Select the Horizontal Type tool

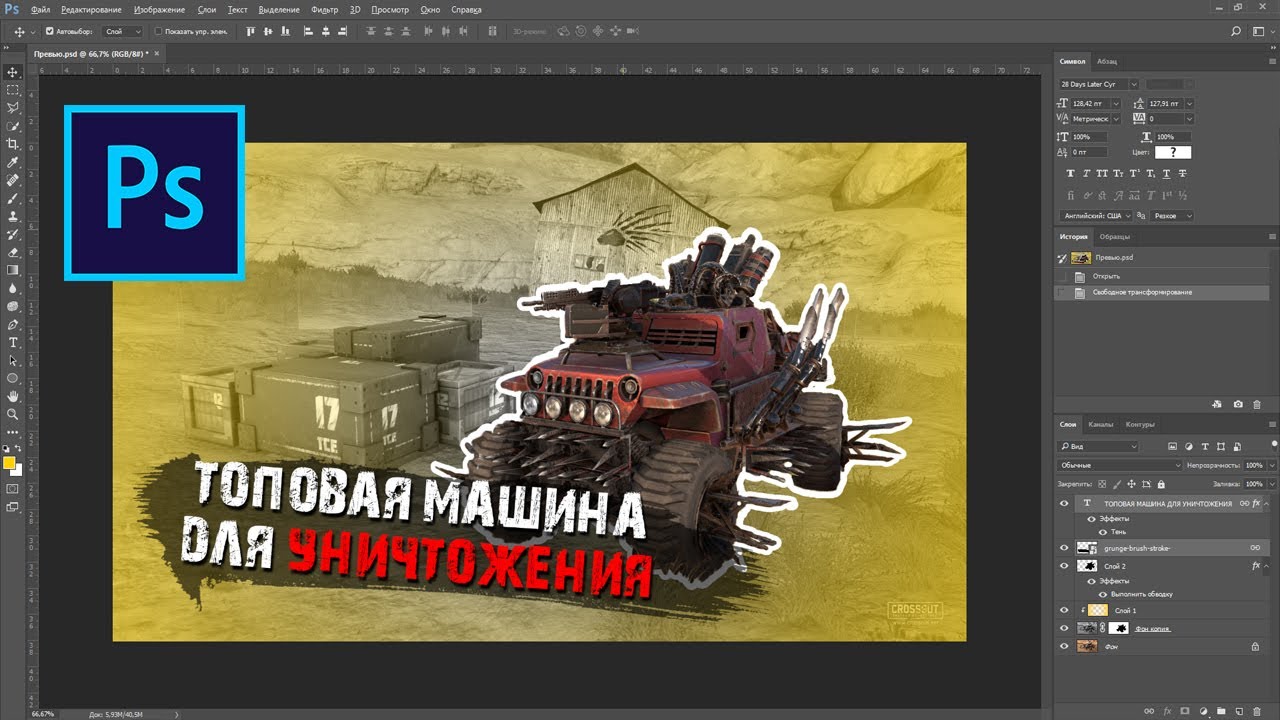click(13, 342)
